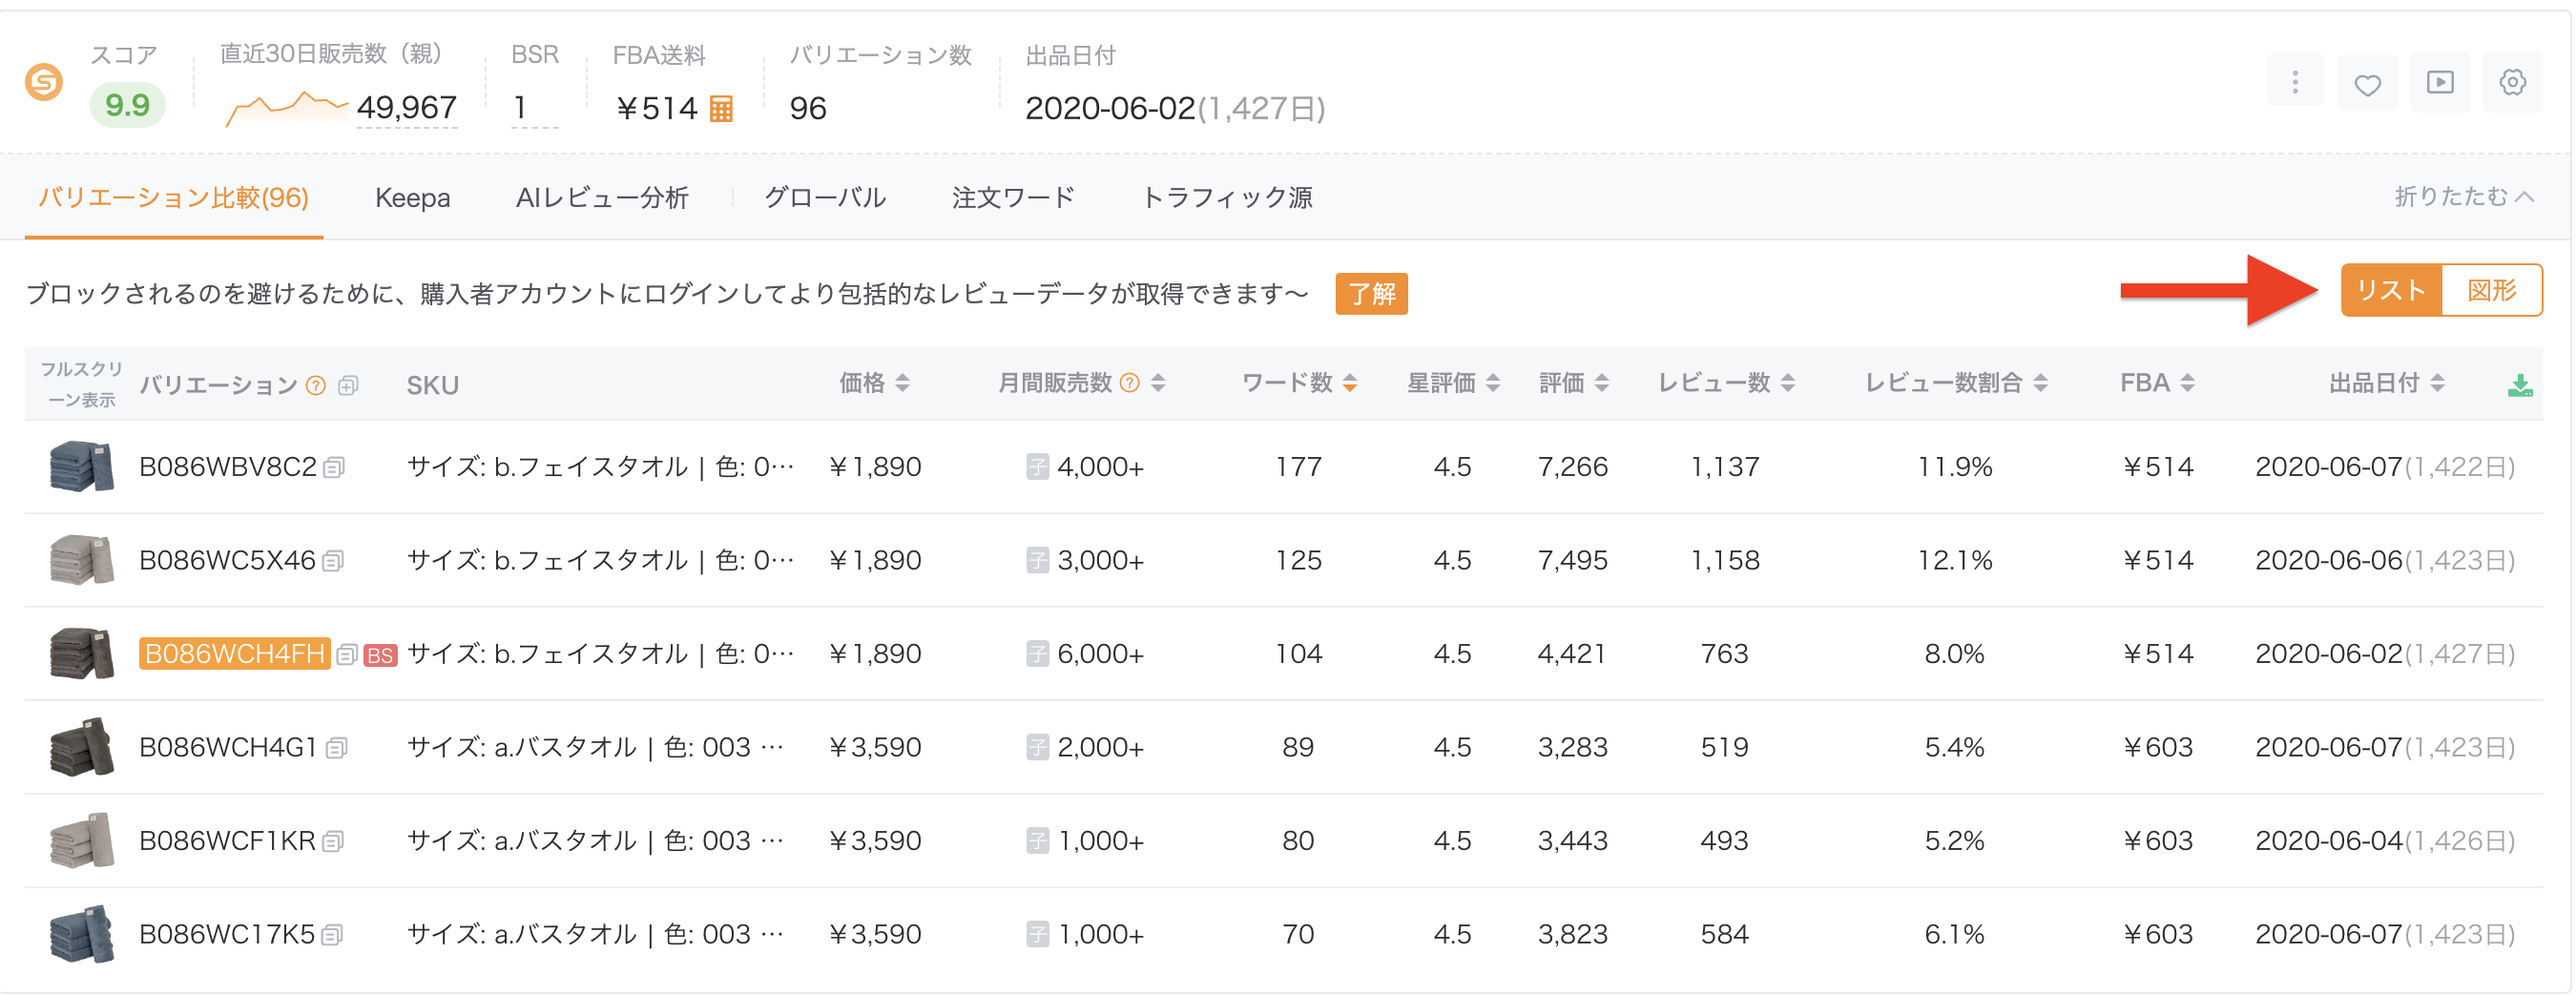
Task: Copy ASIN B086WCH4FH with its copy icon
Action: [347, 654]
